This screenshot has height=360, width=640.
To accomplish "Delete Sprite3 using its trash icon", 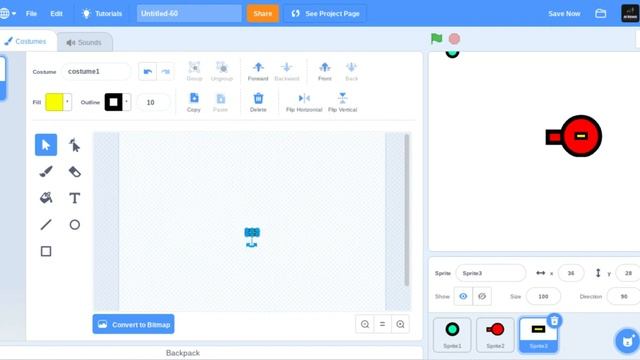I will pyautogui.click(x=554, y=321).
